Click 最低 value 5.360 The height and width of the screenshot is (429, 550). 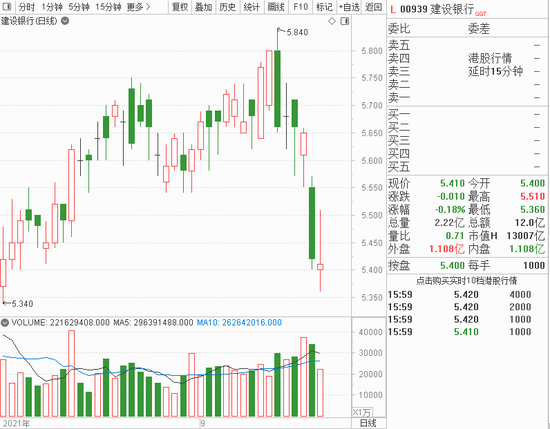click(x=532, y=209)
